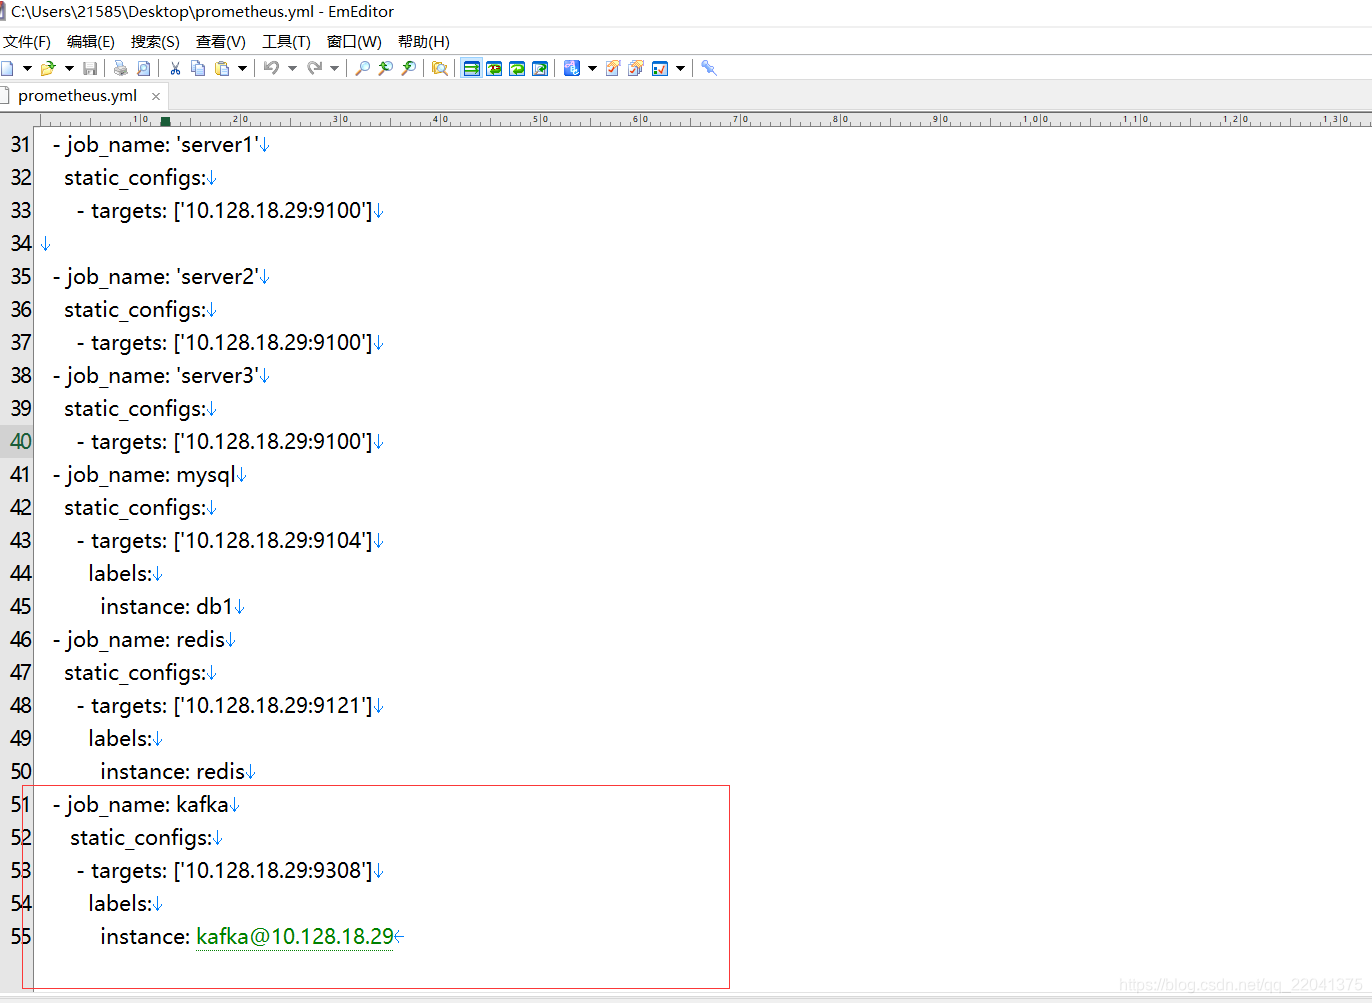Click the blue Plug-ins icon
Viewport: 1372px width, 1003px height.
coord(709,68)
